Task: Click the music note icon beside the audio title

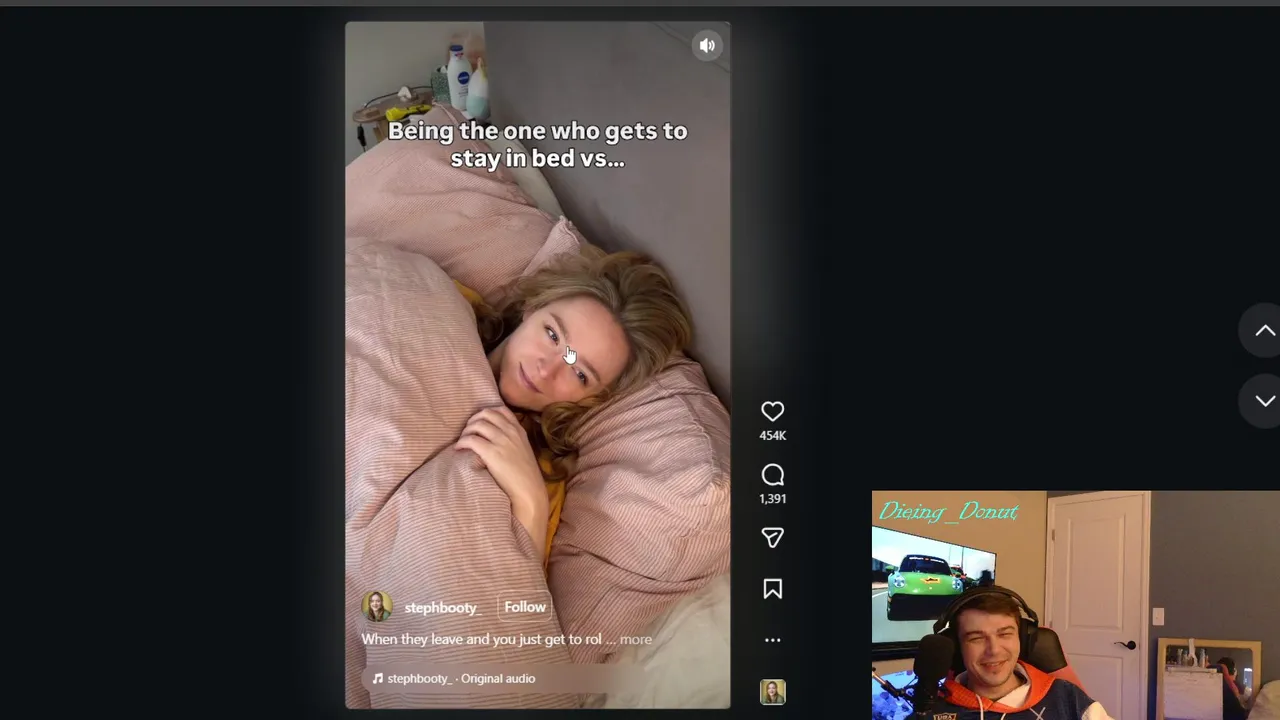Action: 377,678
